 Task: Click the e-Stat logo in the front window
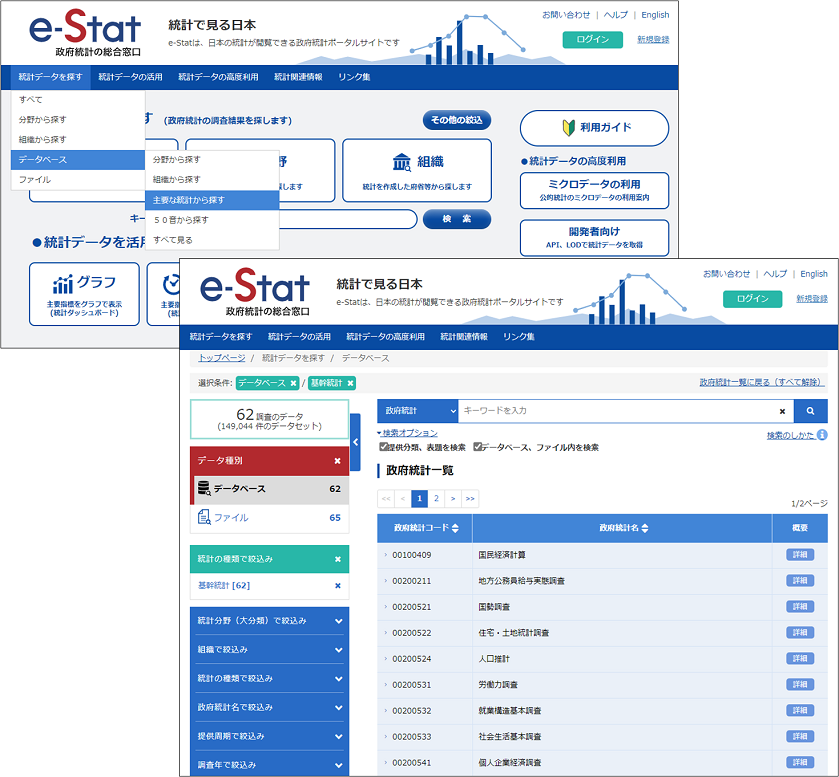pyautogui.click(x=255, y=291)
